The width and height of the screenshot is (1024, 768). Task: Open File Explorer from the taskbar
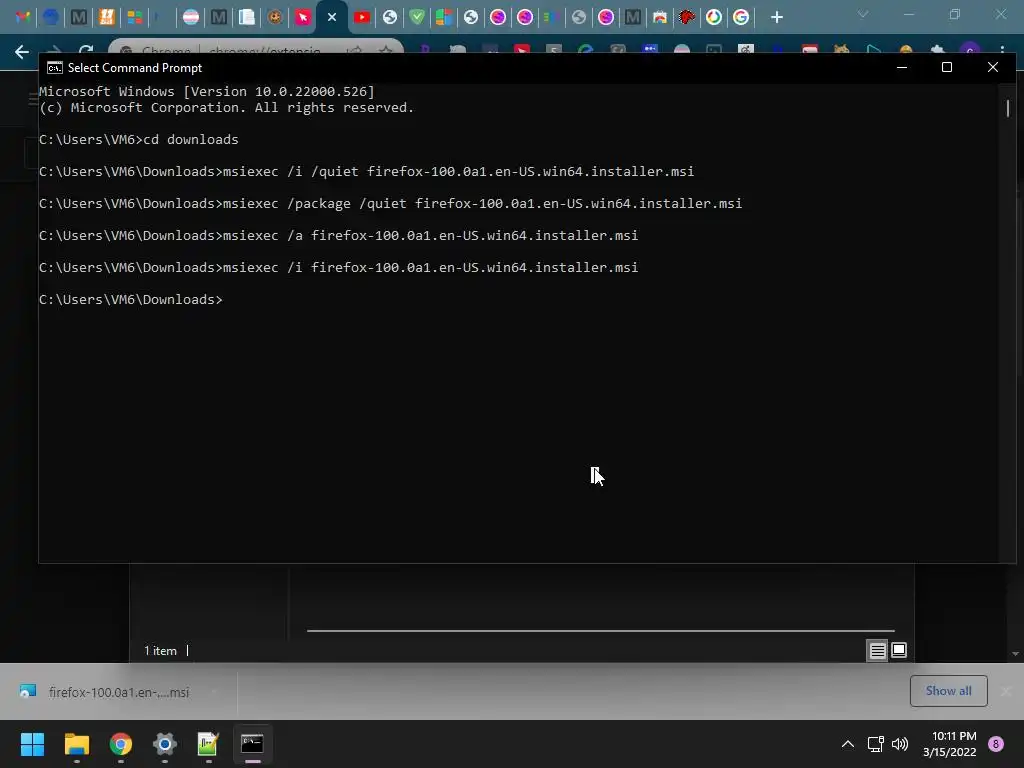(x=76, y=744)
